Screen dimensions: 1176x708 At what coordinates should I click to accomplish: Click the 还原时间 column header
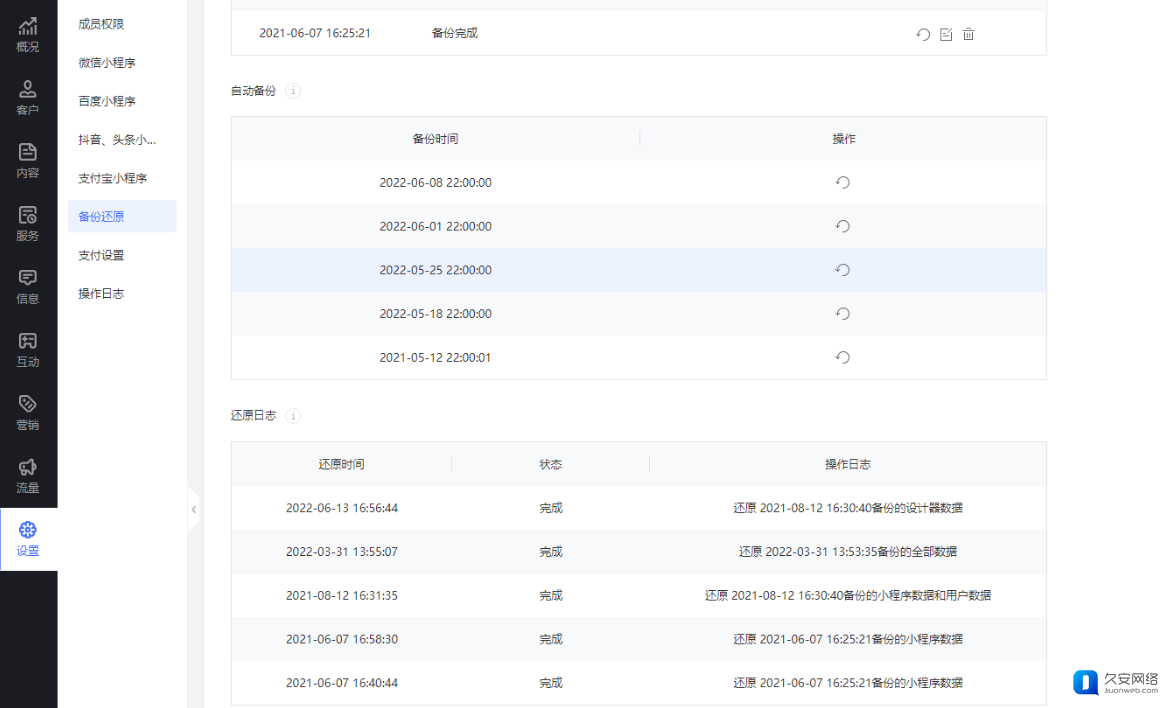[341, 464]
